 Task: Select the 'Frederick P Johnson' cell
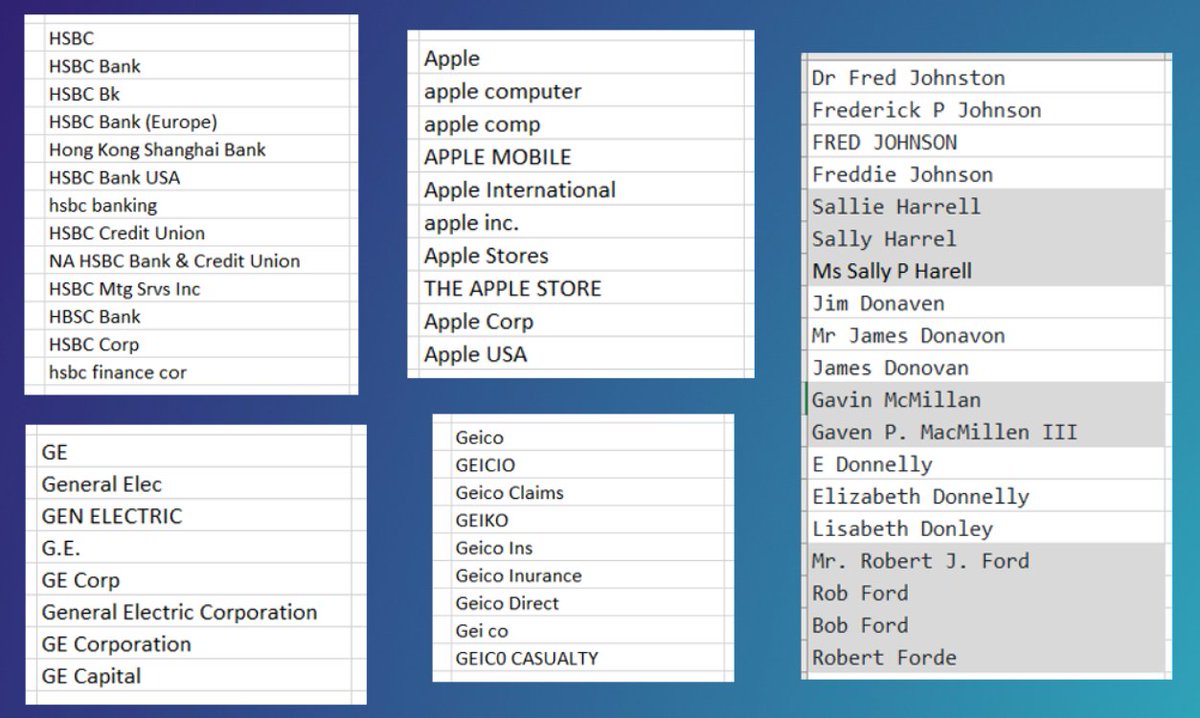pyautogui.click(x=986, y=110)
